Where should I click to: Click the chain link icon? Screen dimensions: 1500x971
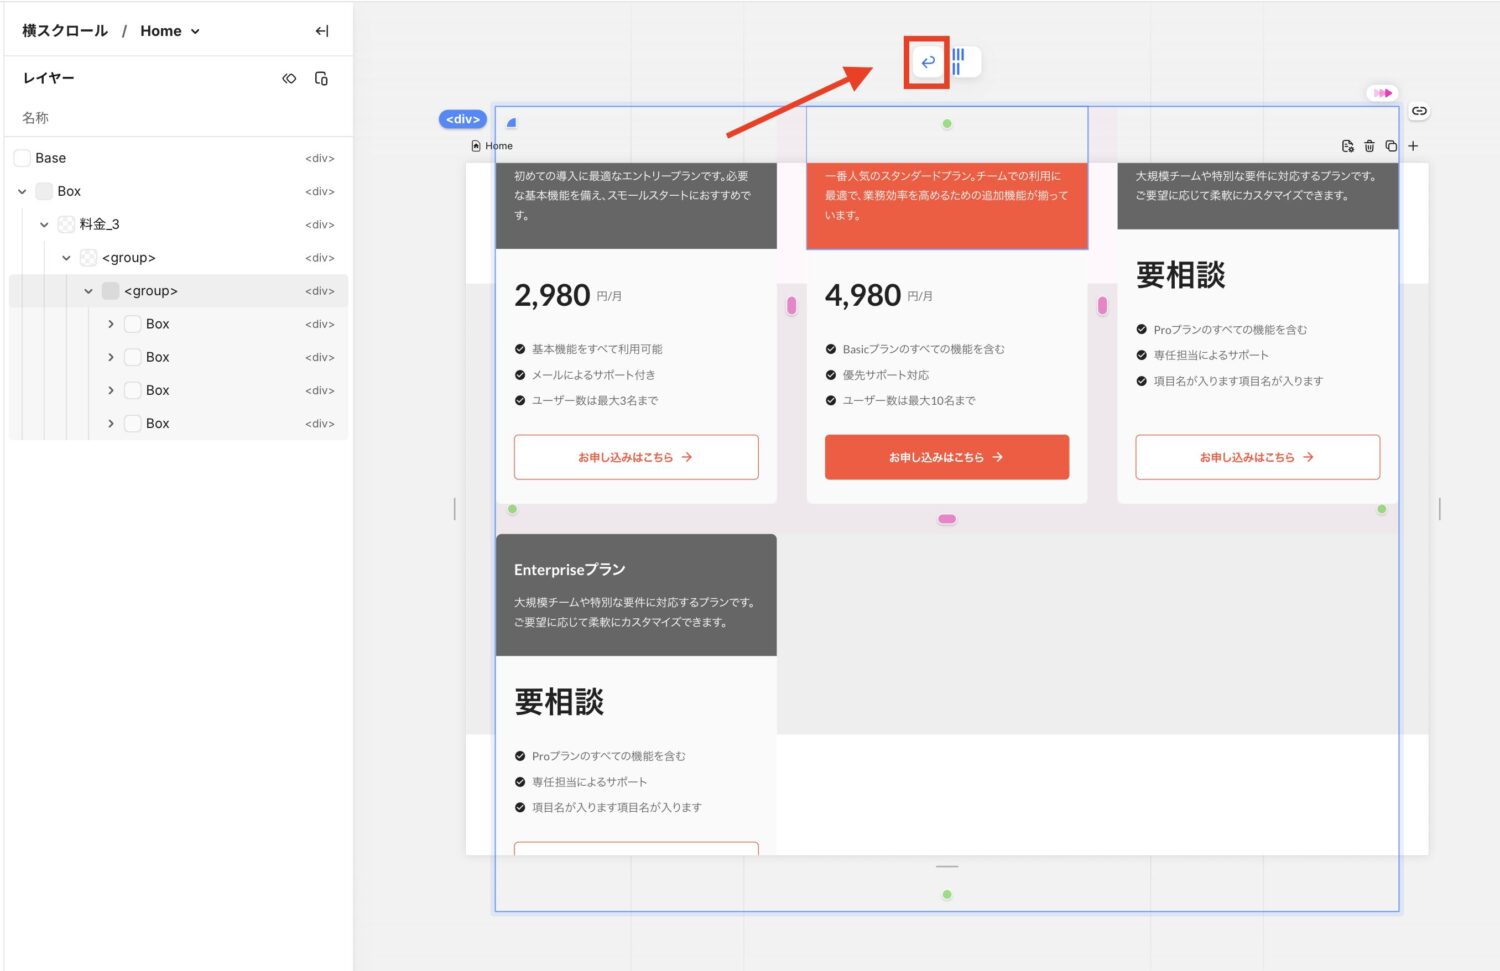click(x=1419, y=111)
